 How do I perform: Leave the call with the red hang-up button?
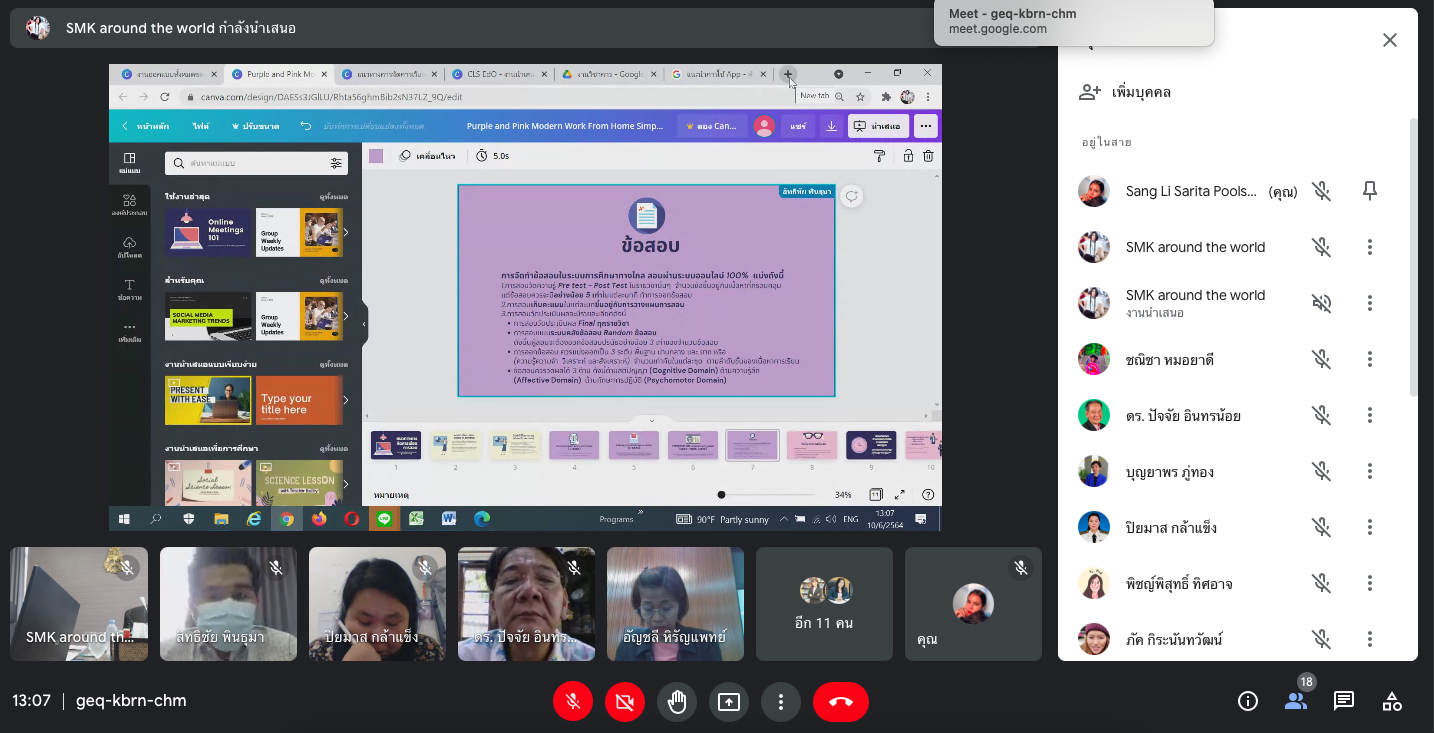(840, 702)
